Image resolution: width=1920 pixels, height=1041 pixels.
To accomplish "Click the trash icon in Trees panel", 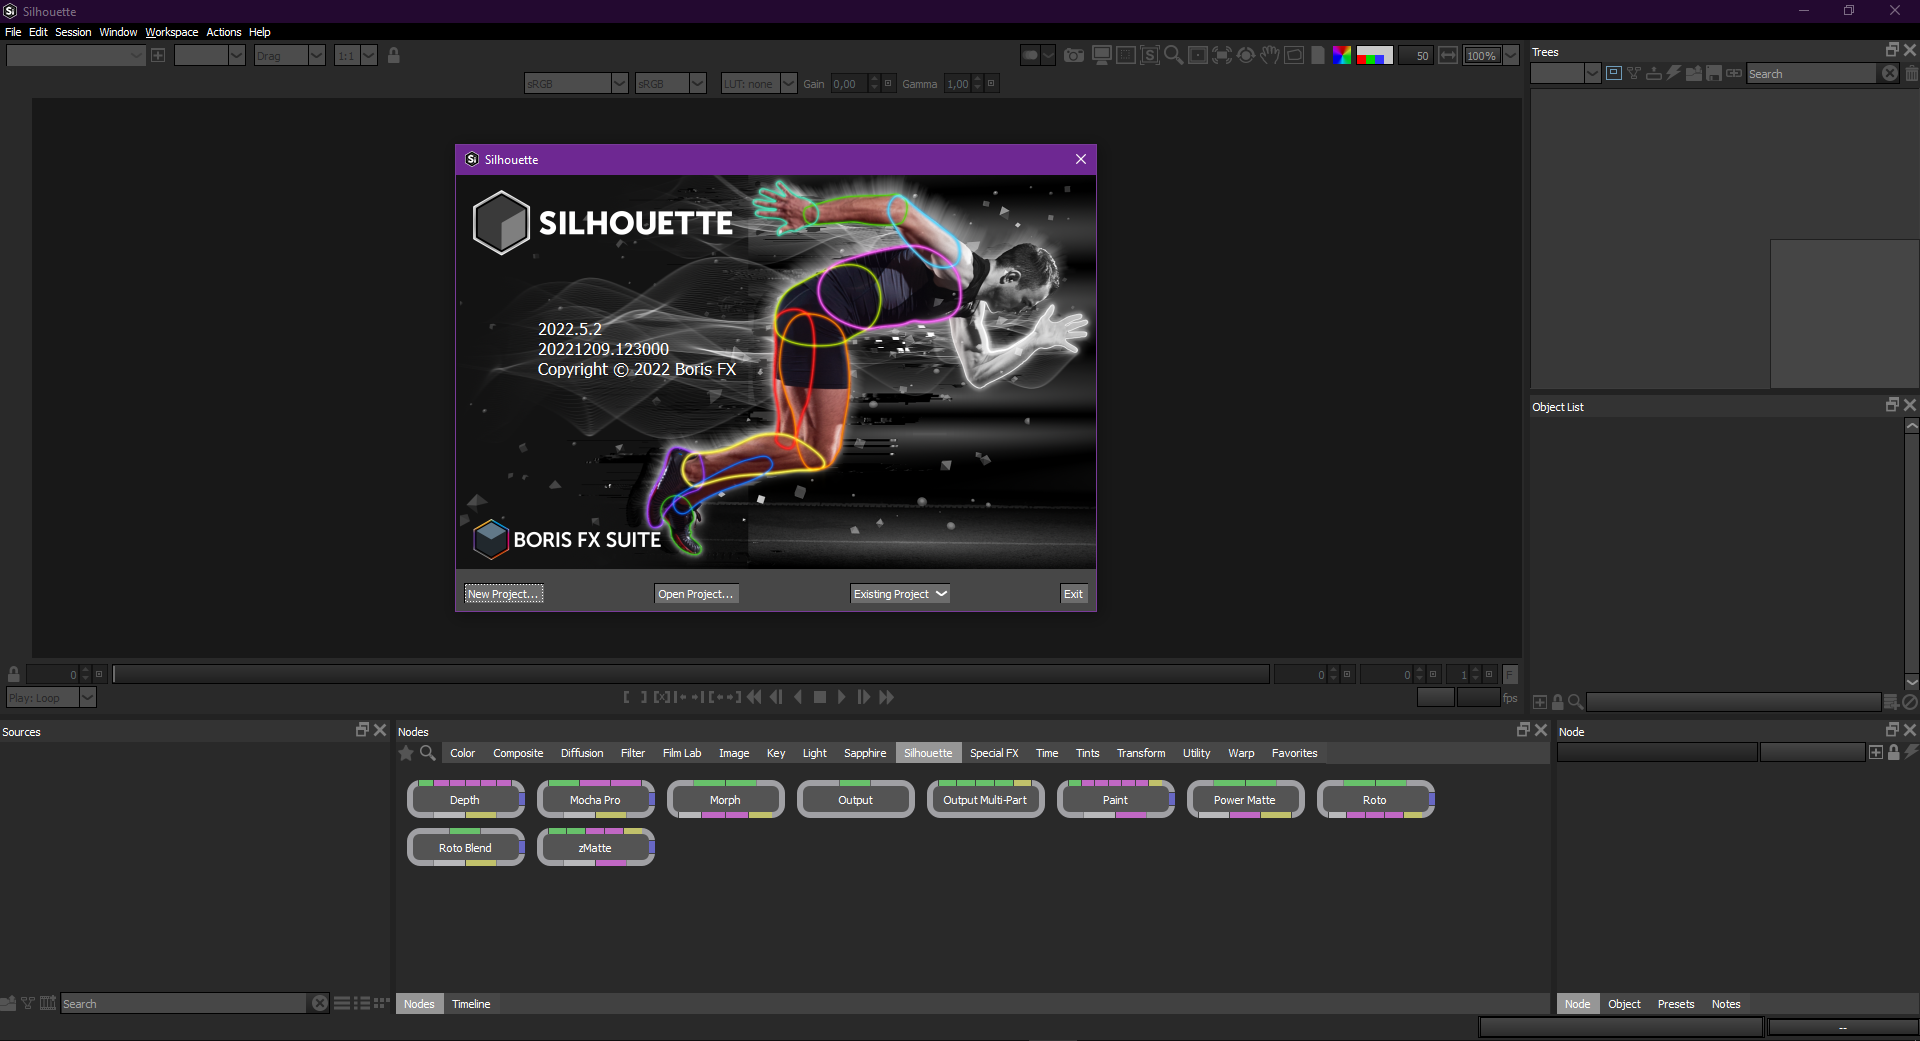I will [1912, 73].
